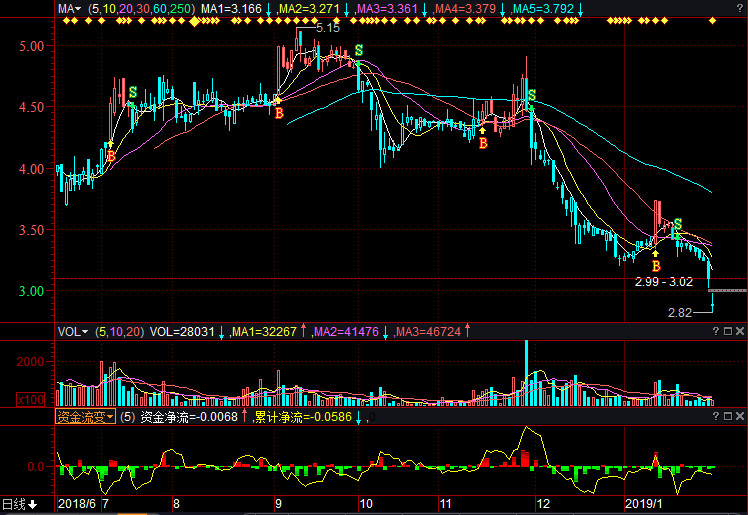This screenshot has height=515, width=748.
Task: Click the MA parameters (5,10,20,30,60,250)
Action: point(140,9)
